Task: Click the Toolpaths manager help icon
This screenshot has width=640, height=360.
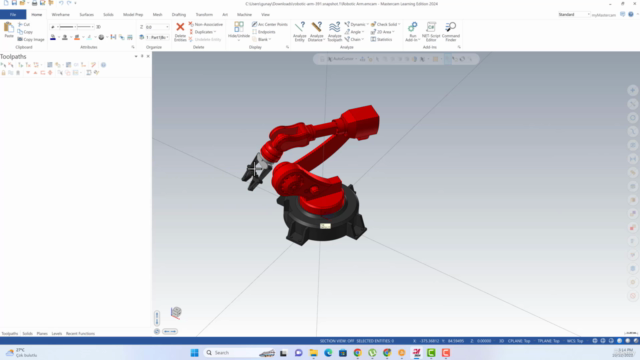Action: click(103, 65)
